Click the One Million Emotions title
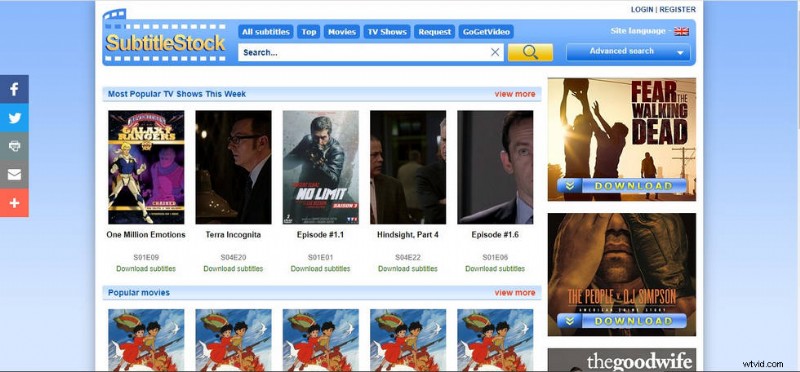800x372 pixels. [146, 235]
